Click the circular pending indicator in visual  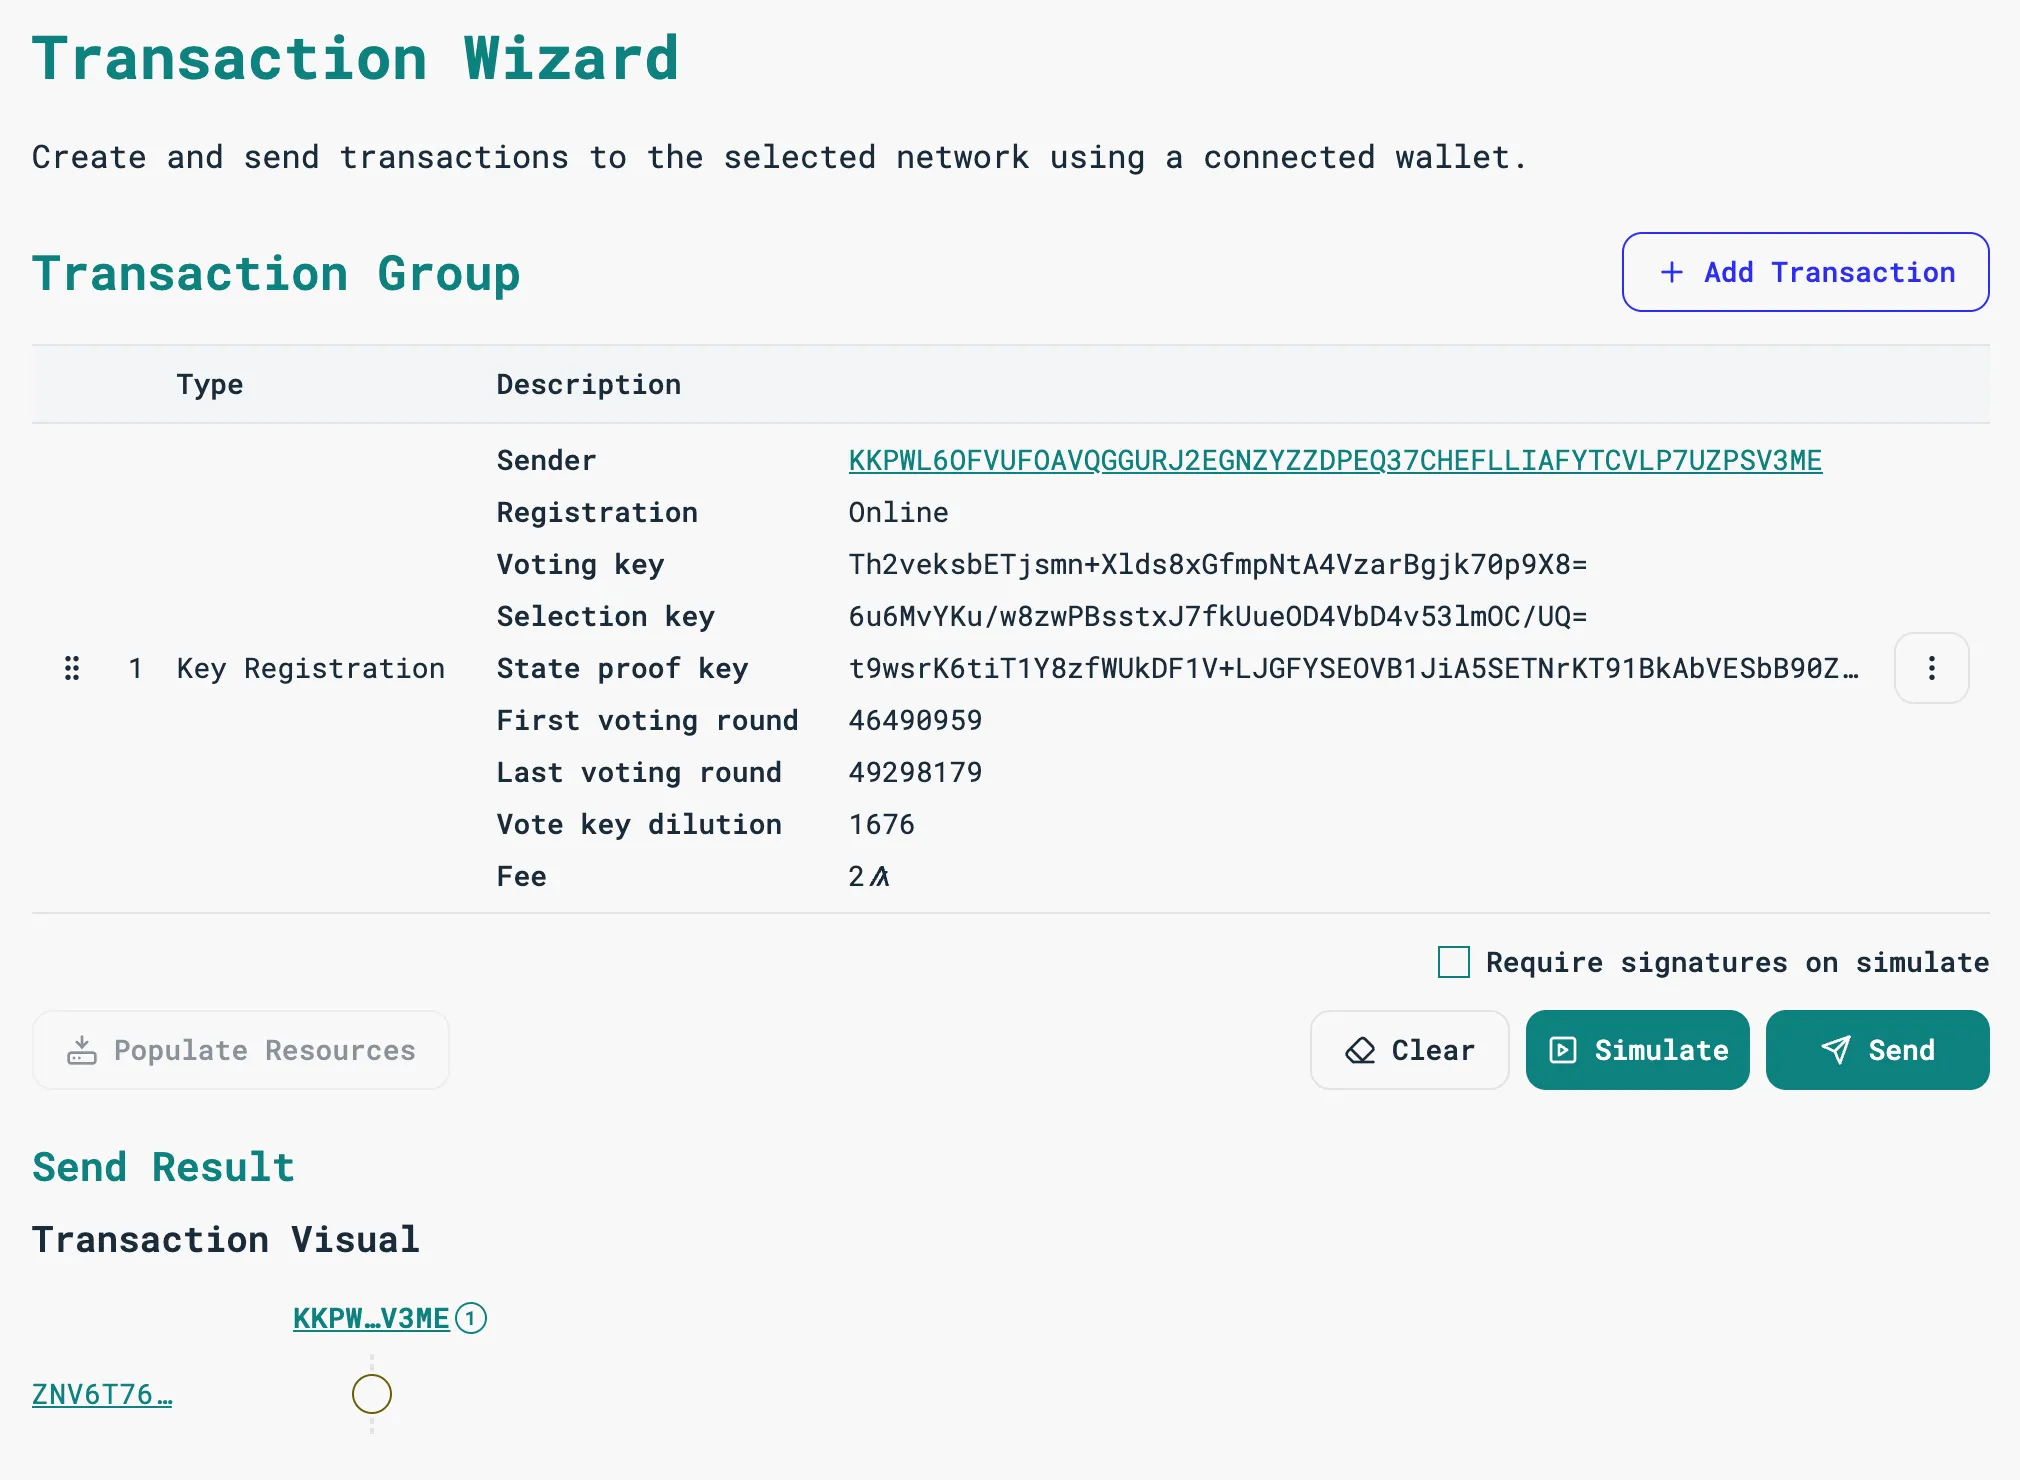tap(372, 1392)
